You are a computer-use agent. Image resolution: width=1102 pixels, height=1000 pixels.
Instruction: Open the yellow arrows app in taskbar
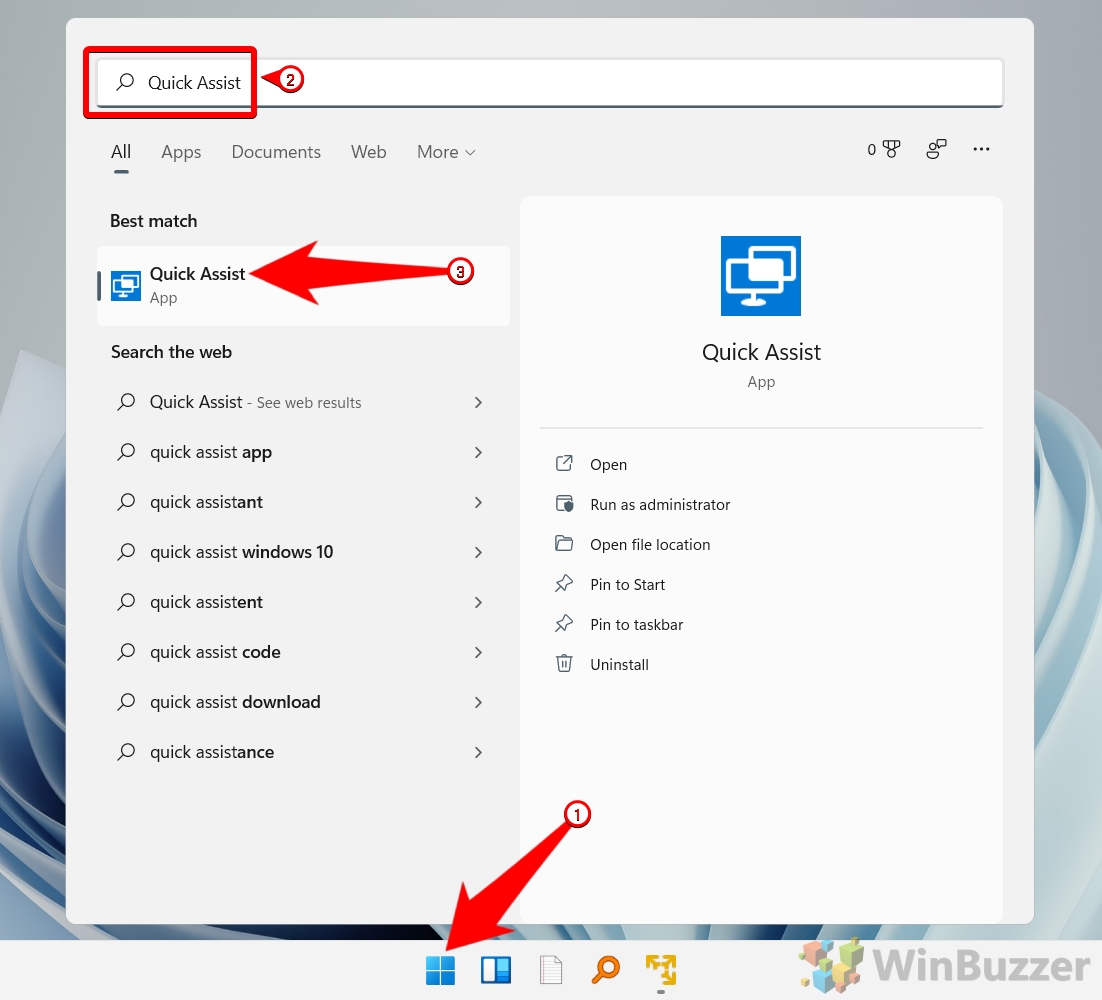(x=661, y=970)
